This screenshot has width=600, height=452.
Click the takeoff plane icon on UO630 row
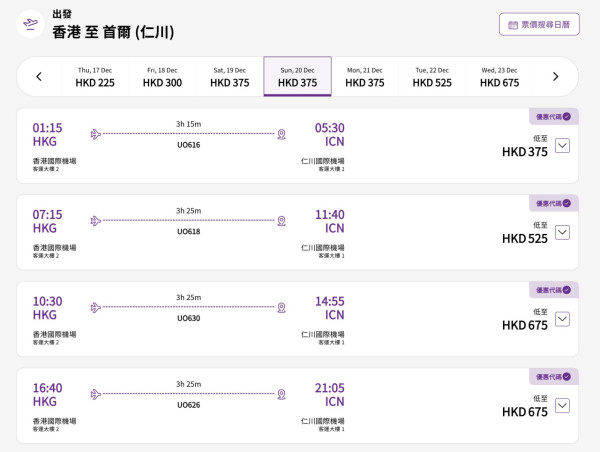point(96,307)
